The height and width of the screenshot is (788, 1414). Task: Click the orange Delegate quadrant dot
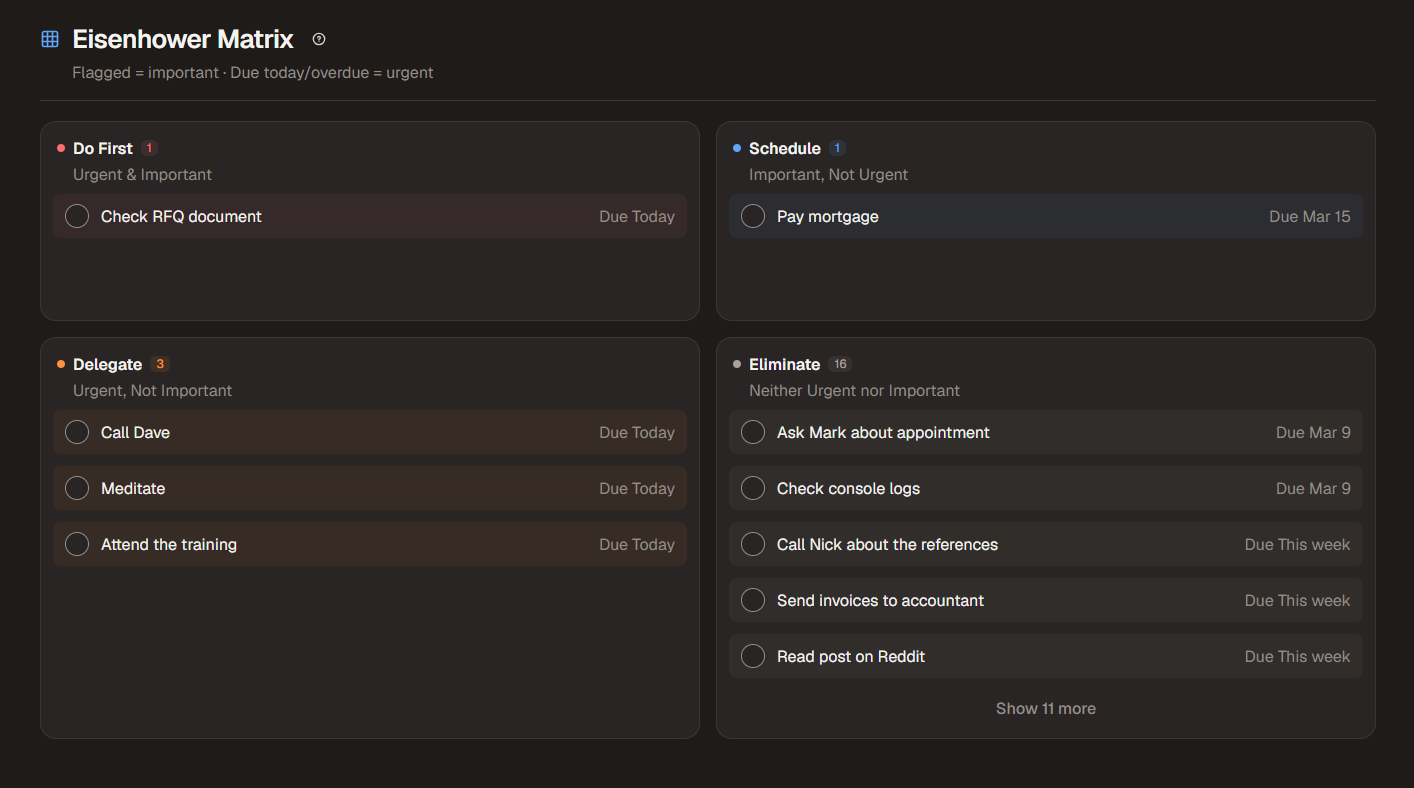(61, 364)
